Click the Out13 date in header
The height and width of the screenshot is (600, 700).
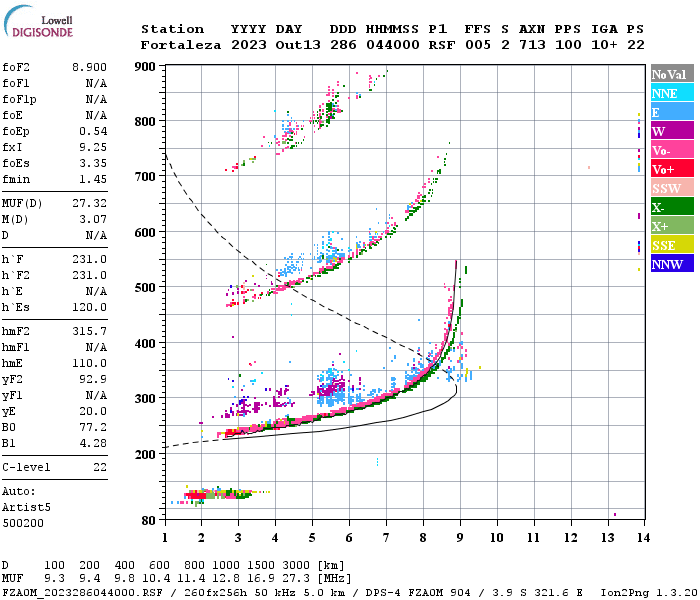(x=298, y=45)
